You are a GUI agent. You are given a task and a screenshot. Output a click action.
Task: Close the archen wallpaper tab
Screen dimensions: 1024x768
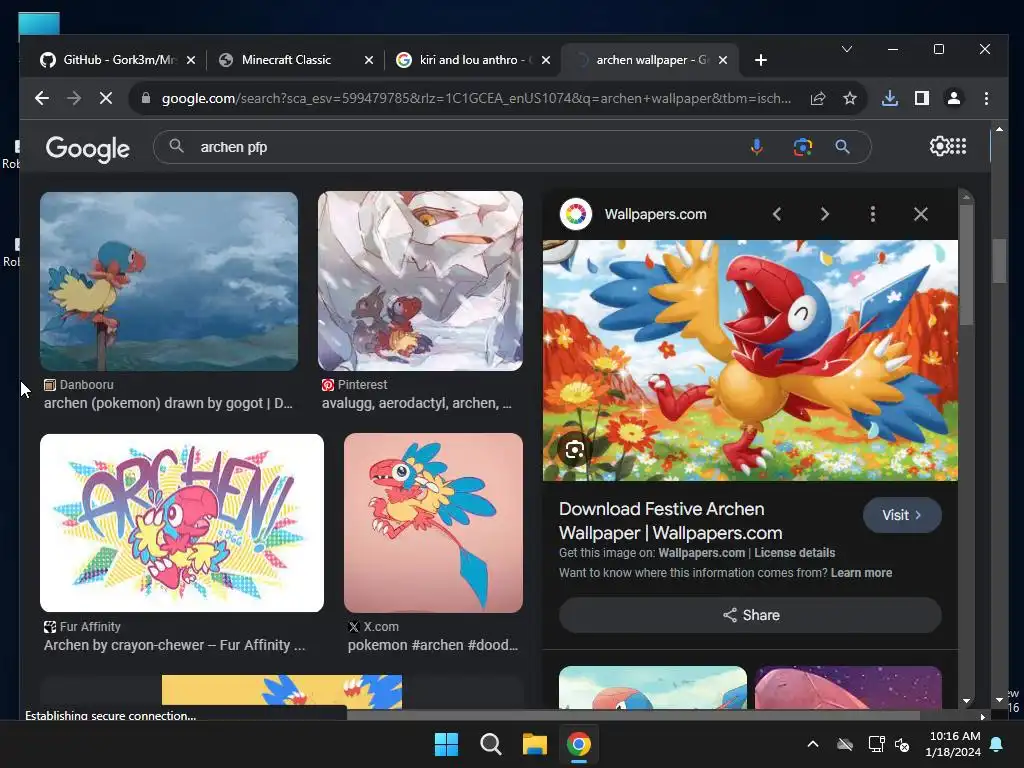(x=723, y=60)
